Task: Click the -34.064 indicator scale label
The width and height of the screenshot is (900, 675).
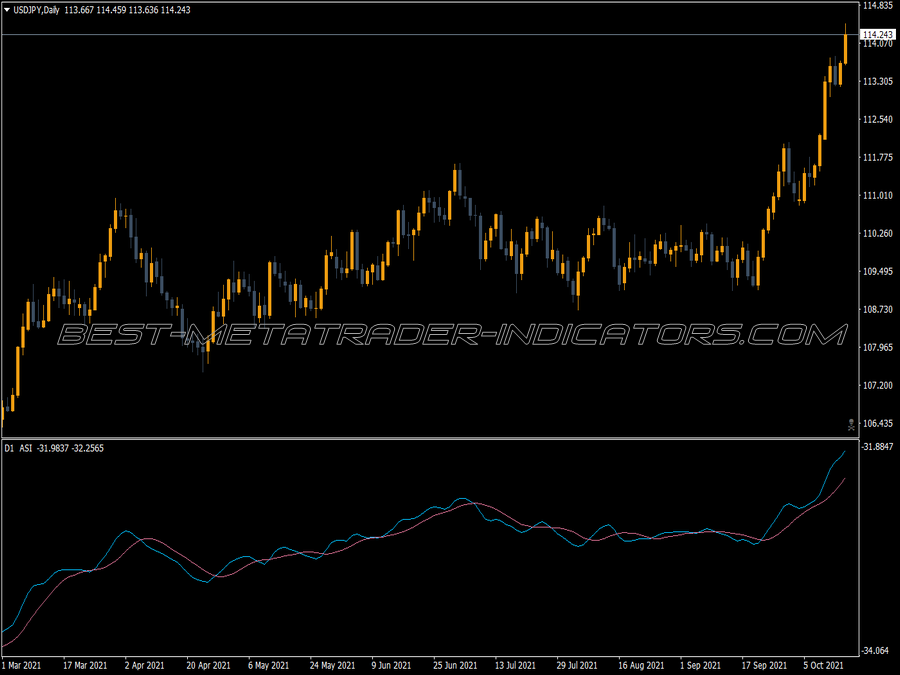Action: tap(876, 650)
